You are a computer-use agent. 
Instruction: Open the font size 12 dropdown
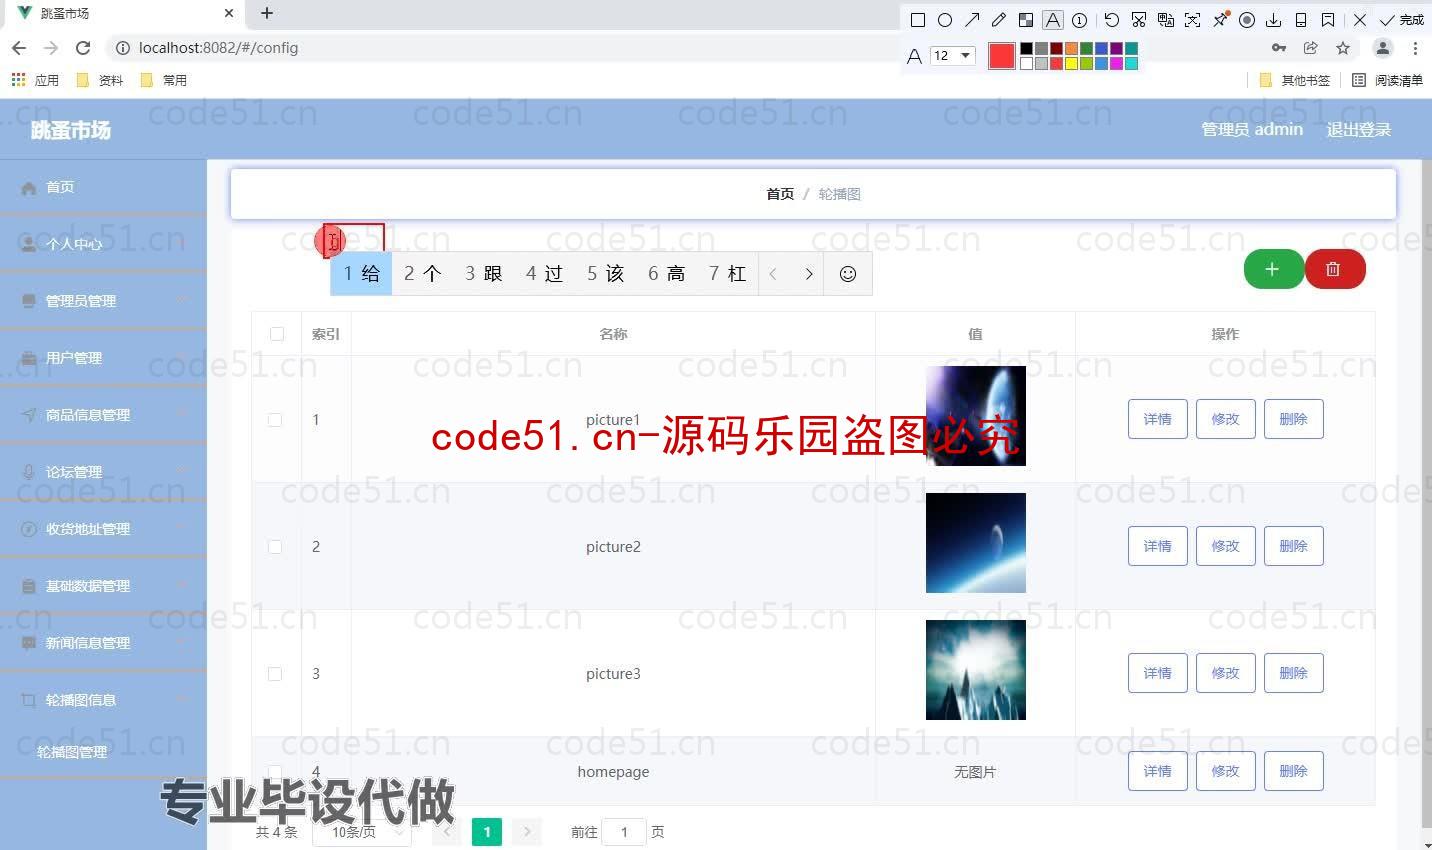(x=953, y=56)
